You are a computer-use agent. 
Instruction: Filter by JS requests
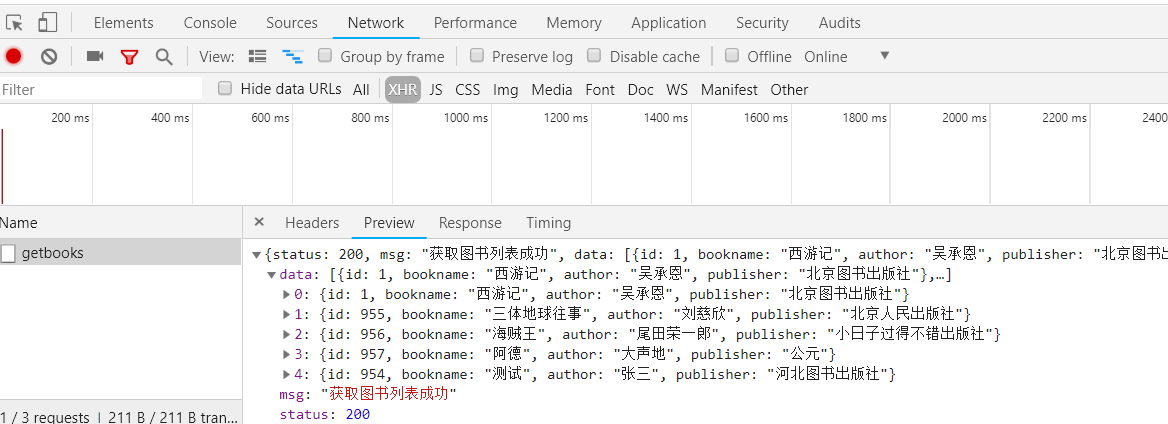coord(436,90)
